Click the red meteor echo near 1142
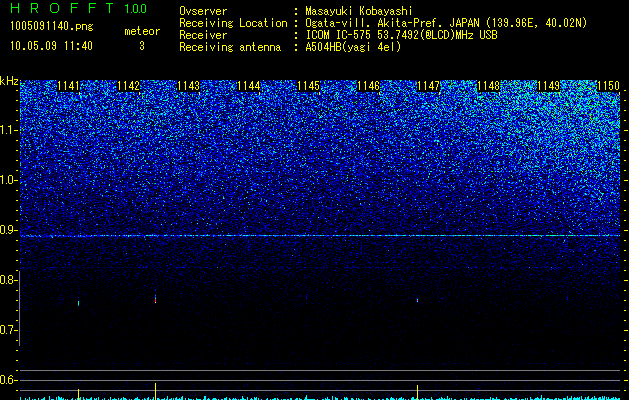The width and height of the screenshot is (629, 400). click(x=155, y=299)
